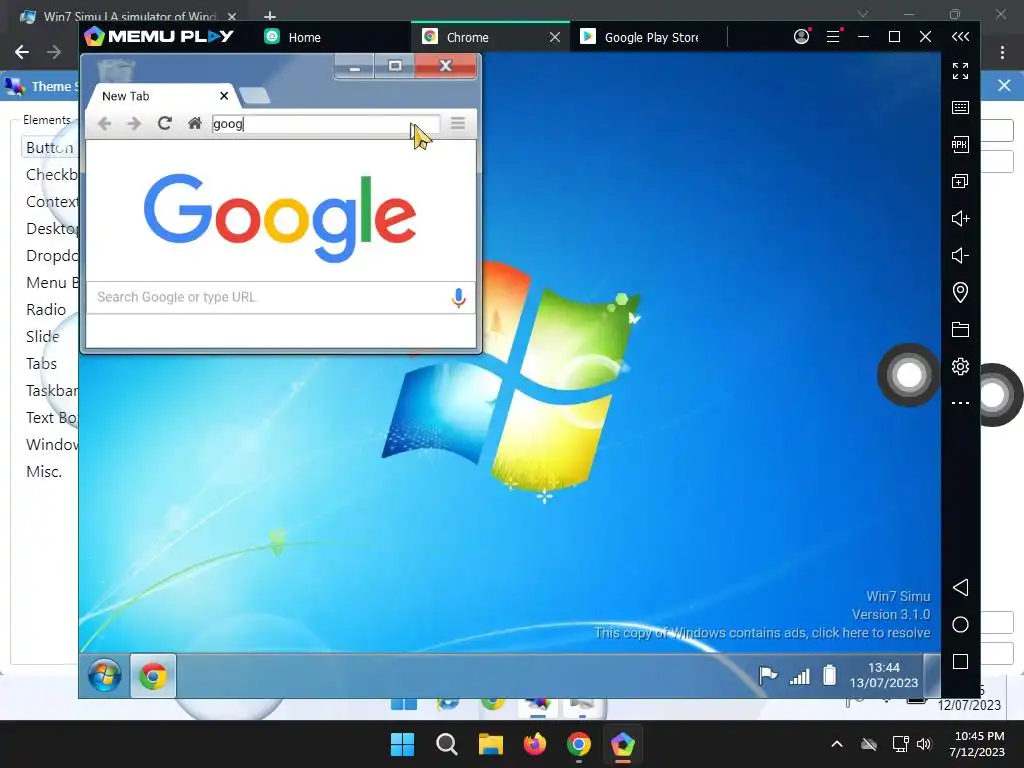Image resolution: width=1024 pixels, height=768 pixels.
Task: Open host browser three-dot menu
Action: 1002,52
